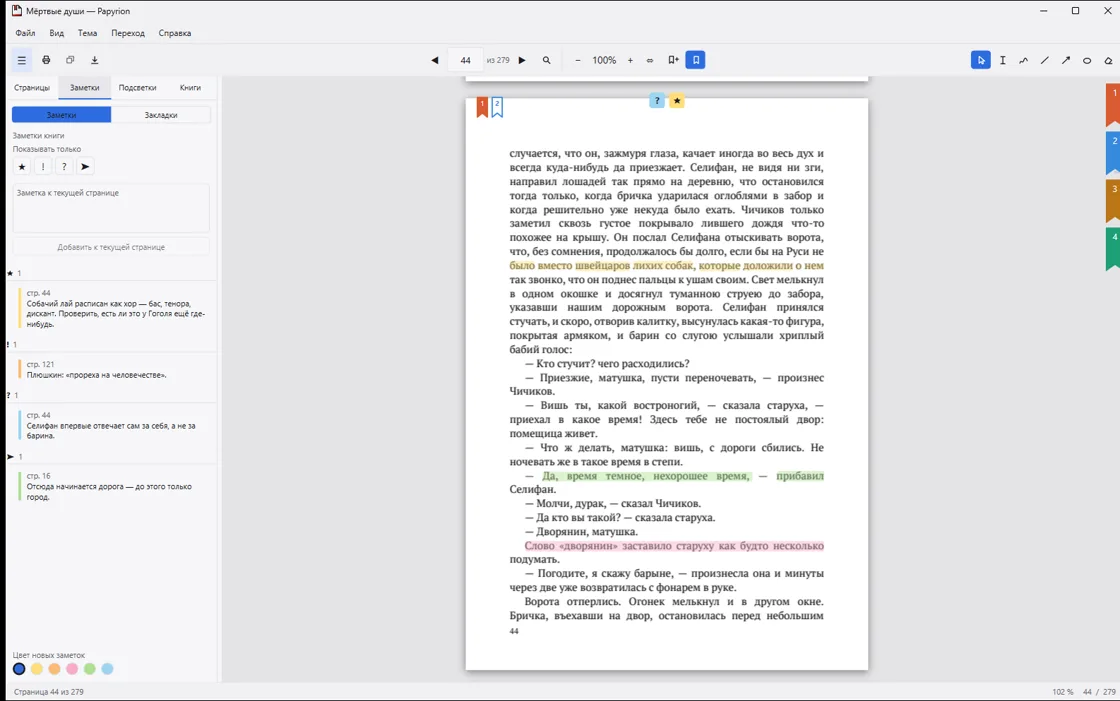Open the Переход menu

coord(128,33)
